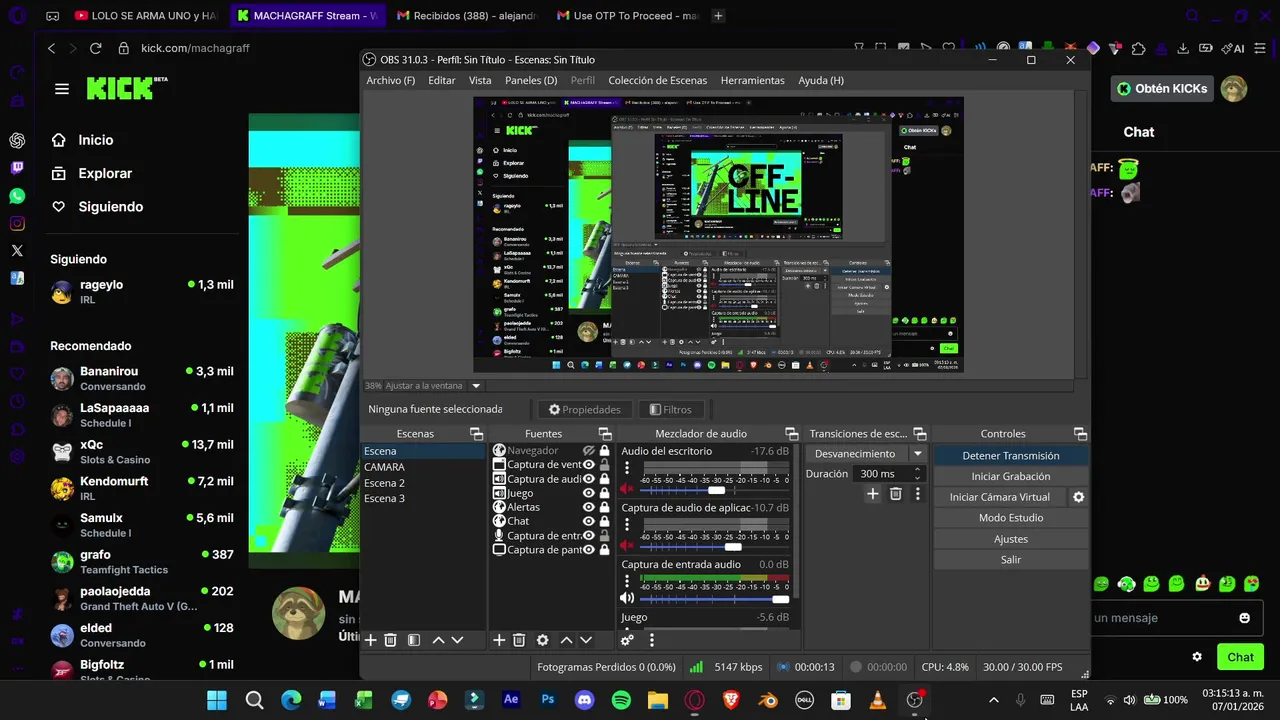The width and height of the screenshot is (1280, 720).
Task: Show the hidden Navegador source
Action: click(x=589, y=451)
